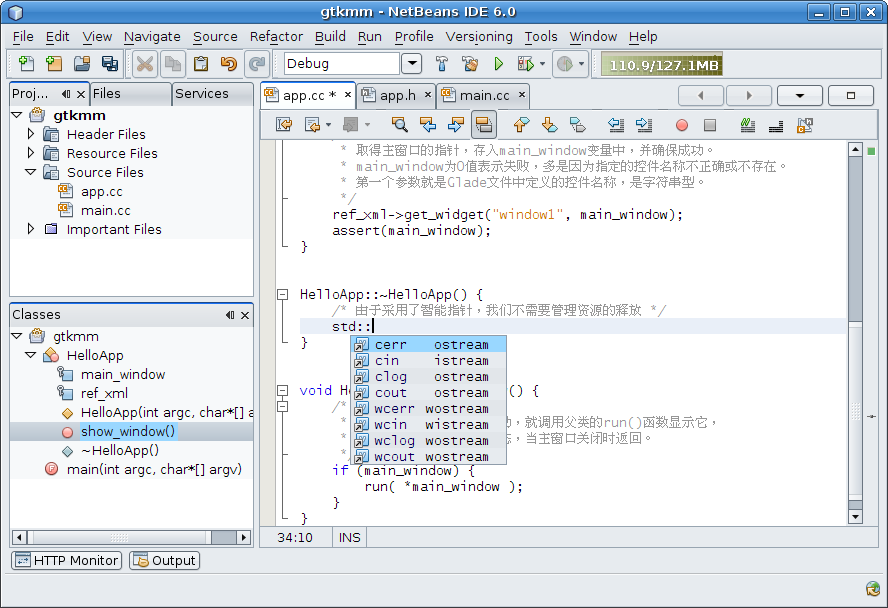Click red Start Macro Recording icon
Screen dimensions: 888x608
pyautogui.click(x=682, y=125)
